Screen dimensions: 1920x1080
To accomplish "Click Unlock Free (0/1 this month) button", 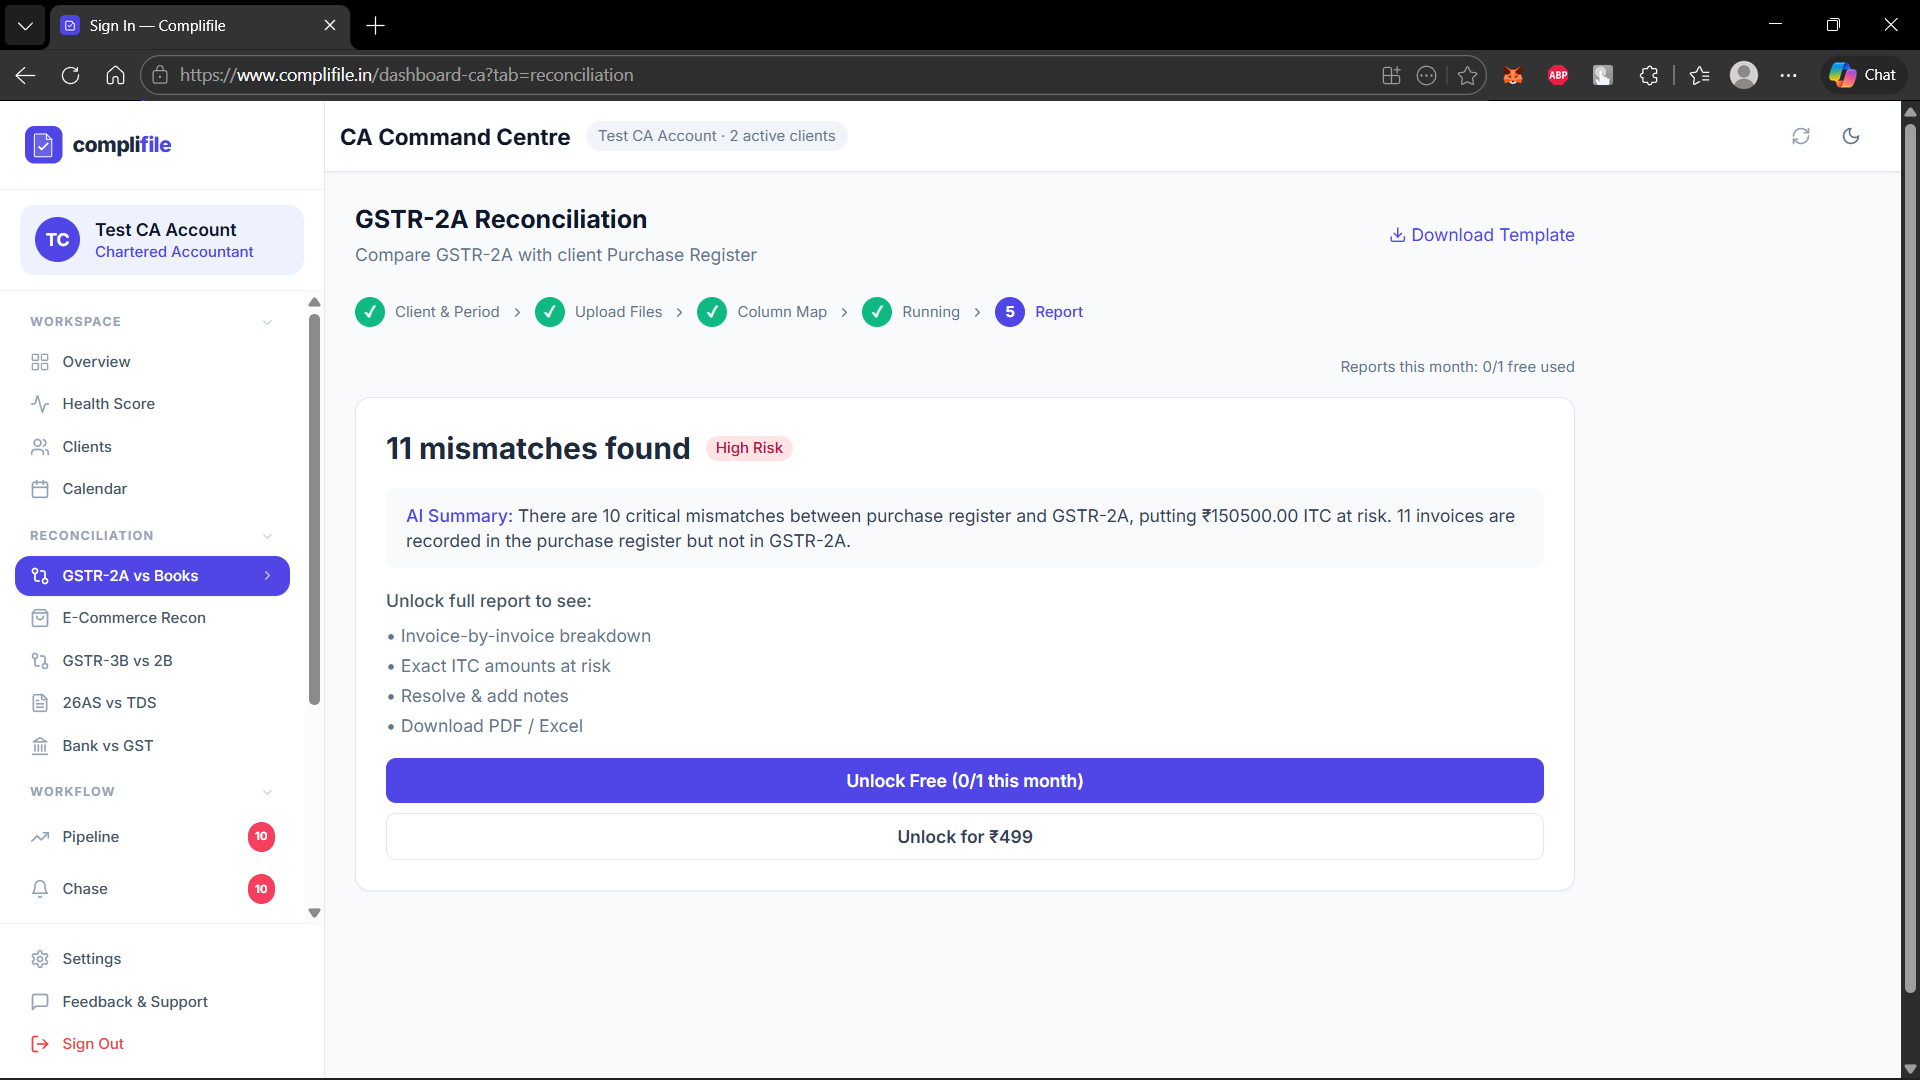I will click(965, 781).
